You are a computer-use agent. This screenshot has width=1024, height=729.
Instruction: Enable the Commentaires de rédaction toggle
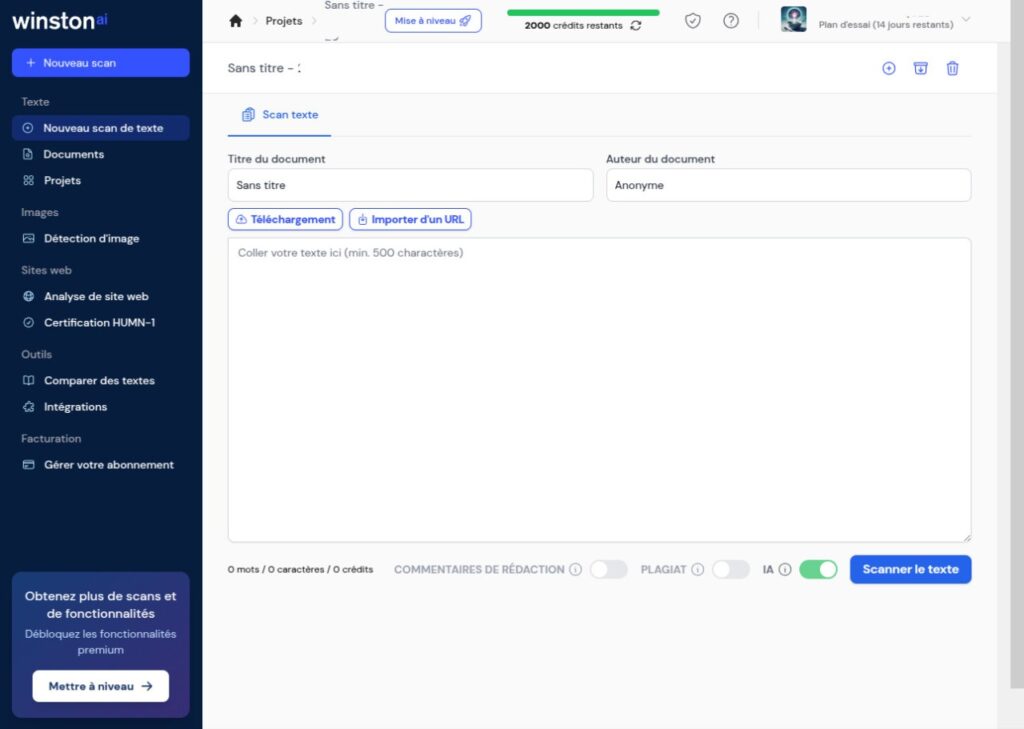click(608, 569)
